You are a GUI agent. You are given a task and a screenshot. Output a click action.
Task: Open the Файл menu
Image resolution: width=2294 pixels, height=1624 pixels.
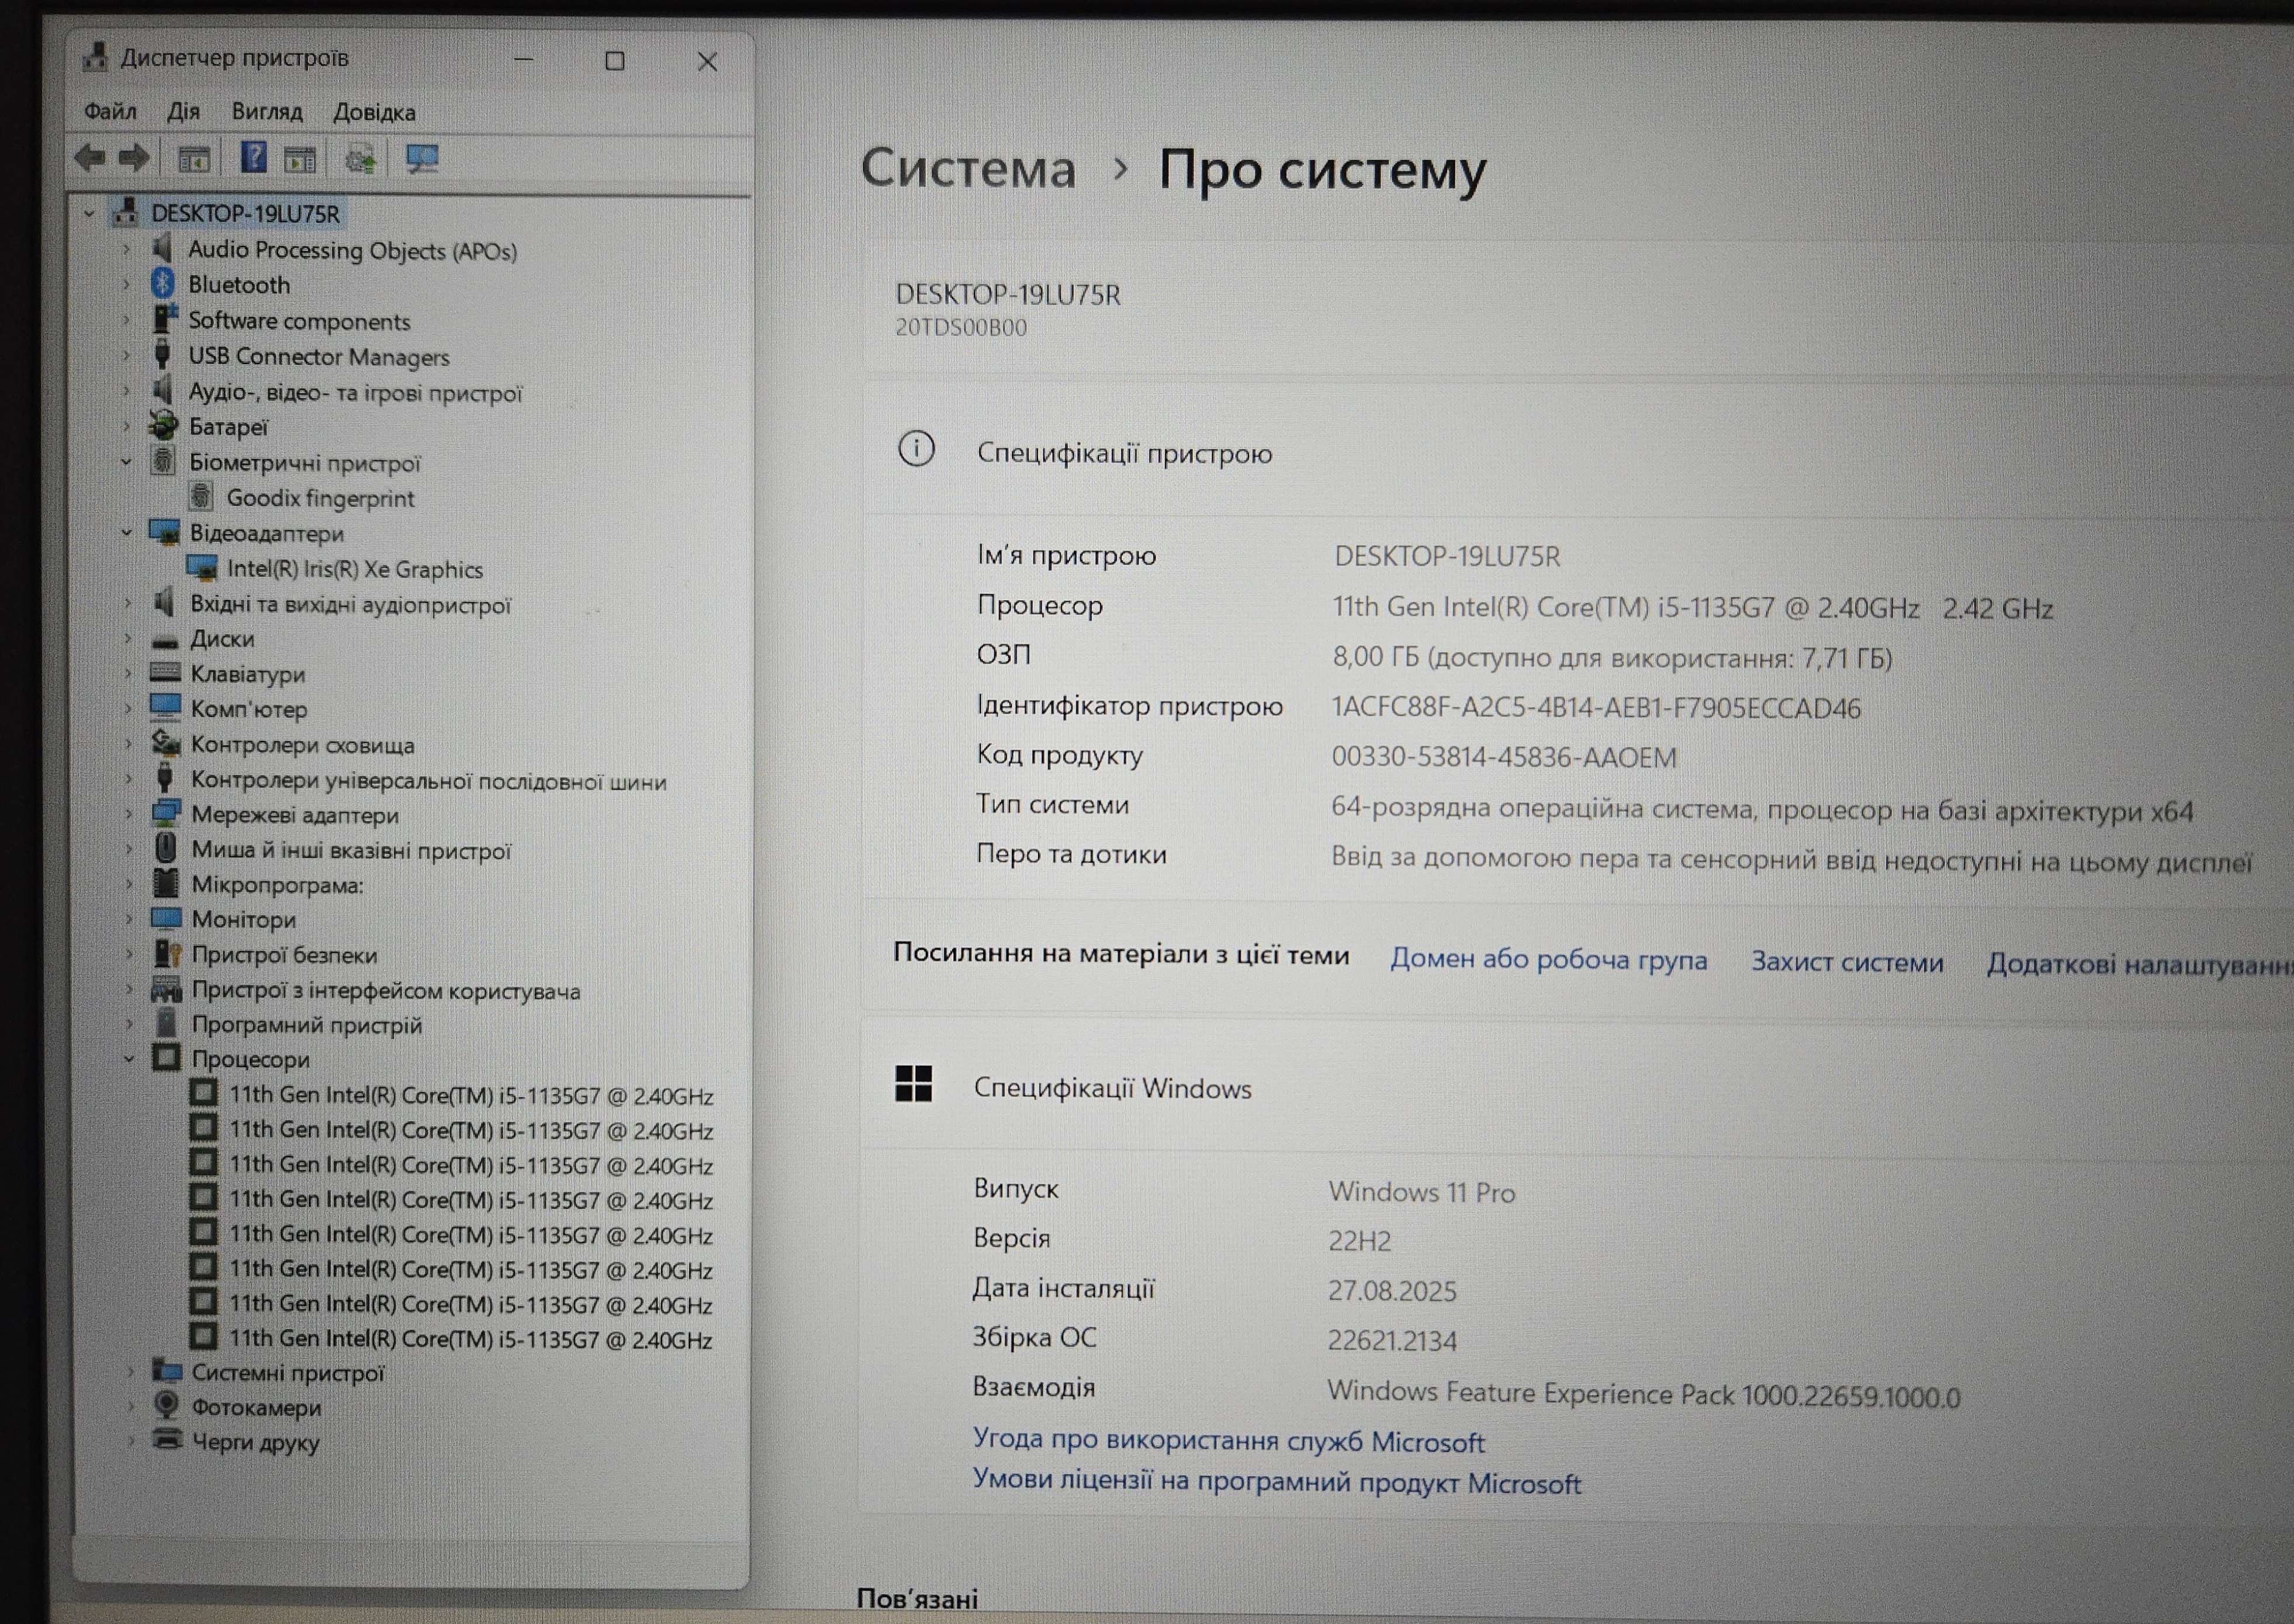[110, 111]
